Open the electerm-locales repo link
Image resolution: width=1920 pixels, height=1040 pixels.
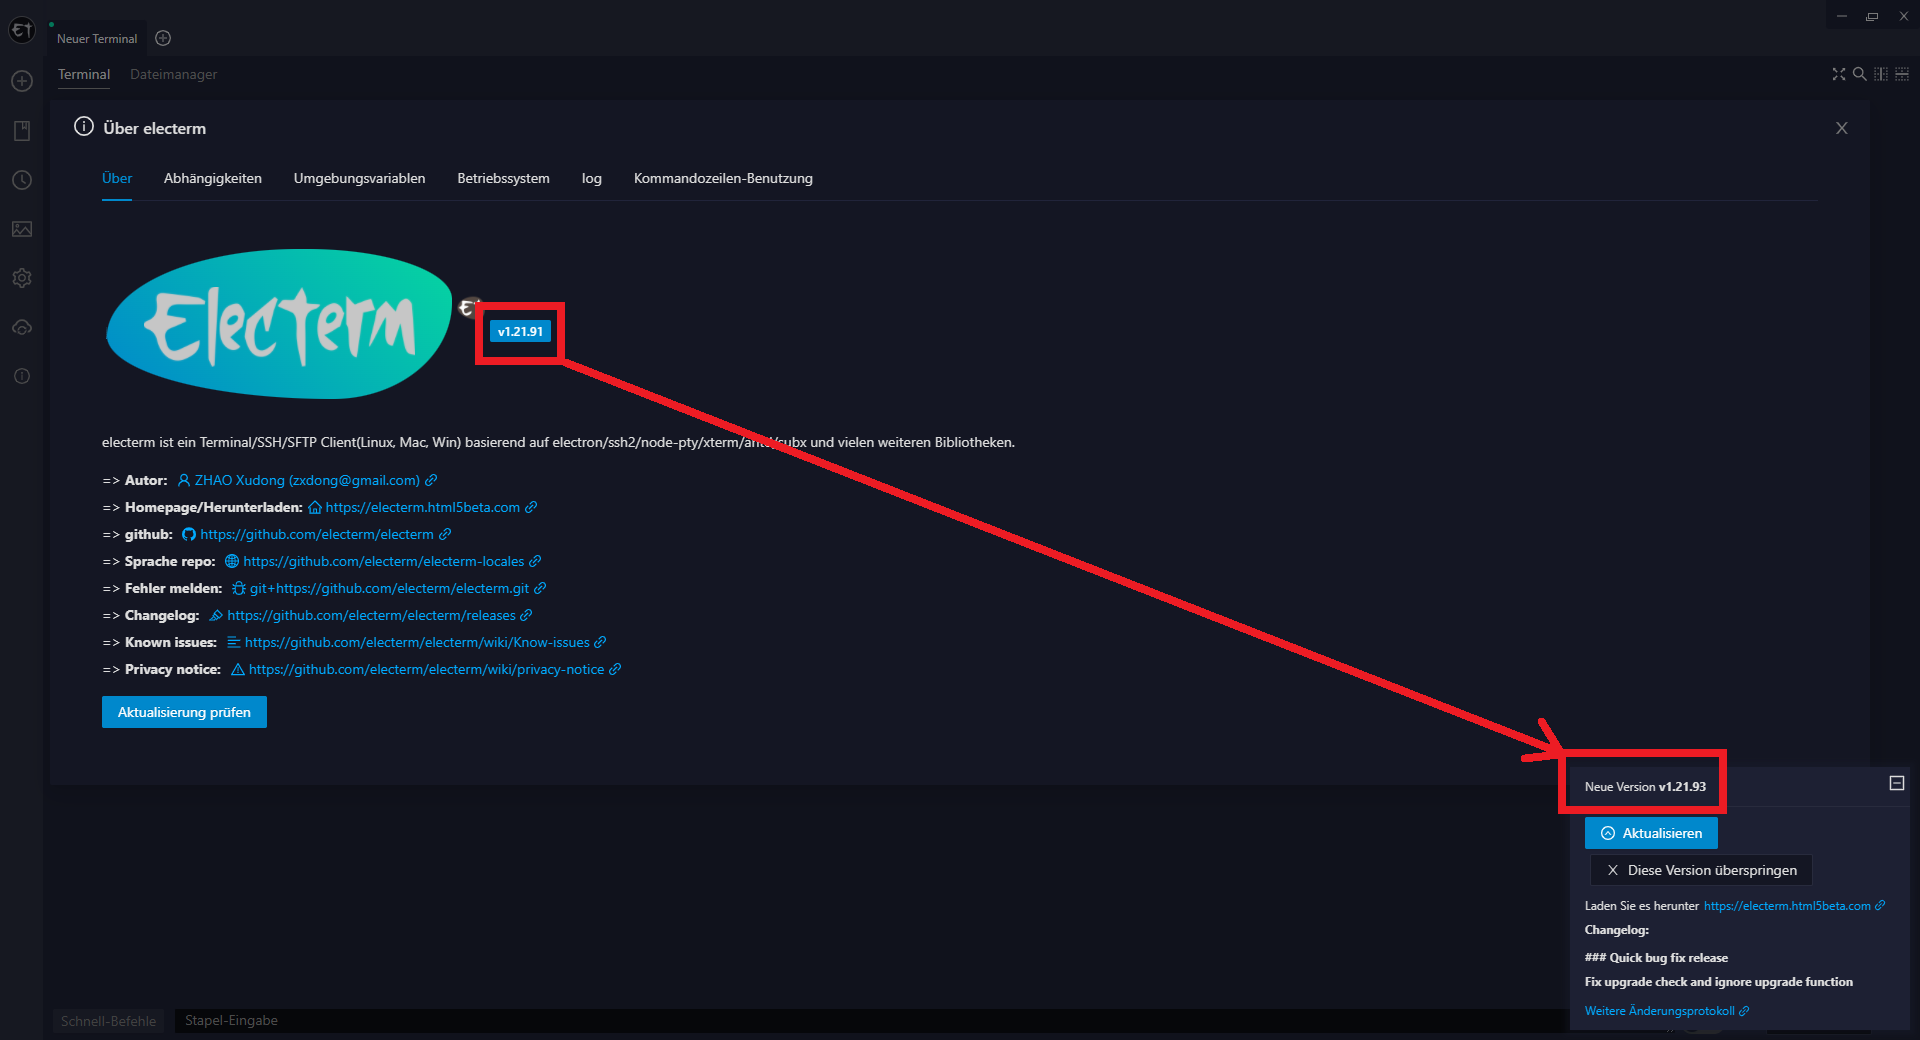coord(383,561)
